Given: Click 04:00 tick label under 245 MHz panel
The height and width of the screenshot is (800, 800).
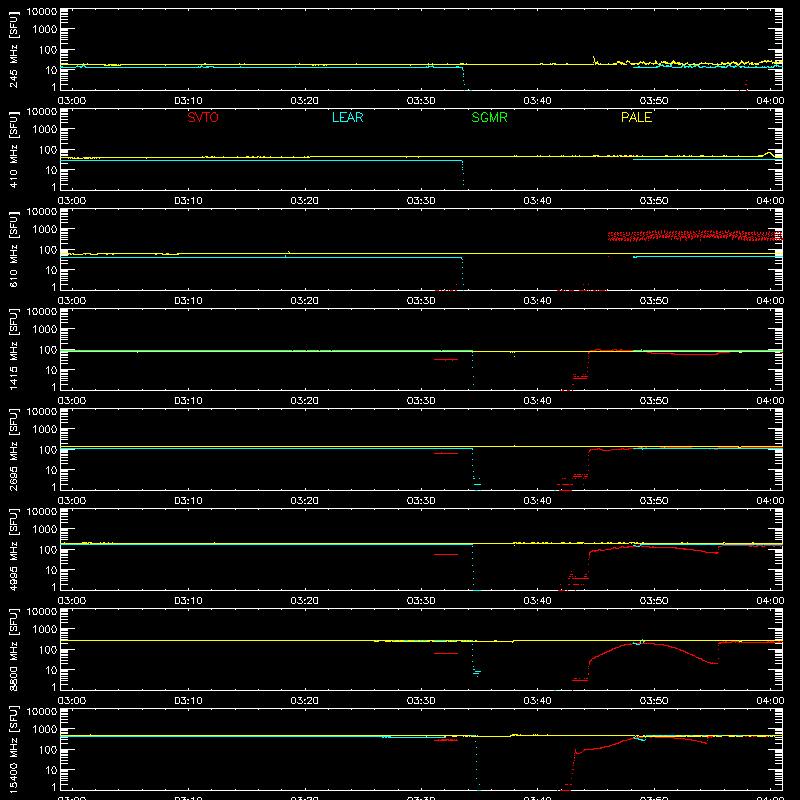Looking at the screenshot, I should coord(770,101).
